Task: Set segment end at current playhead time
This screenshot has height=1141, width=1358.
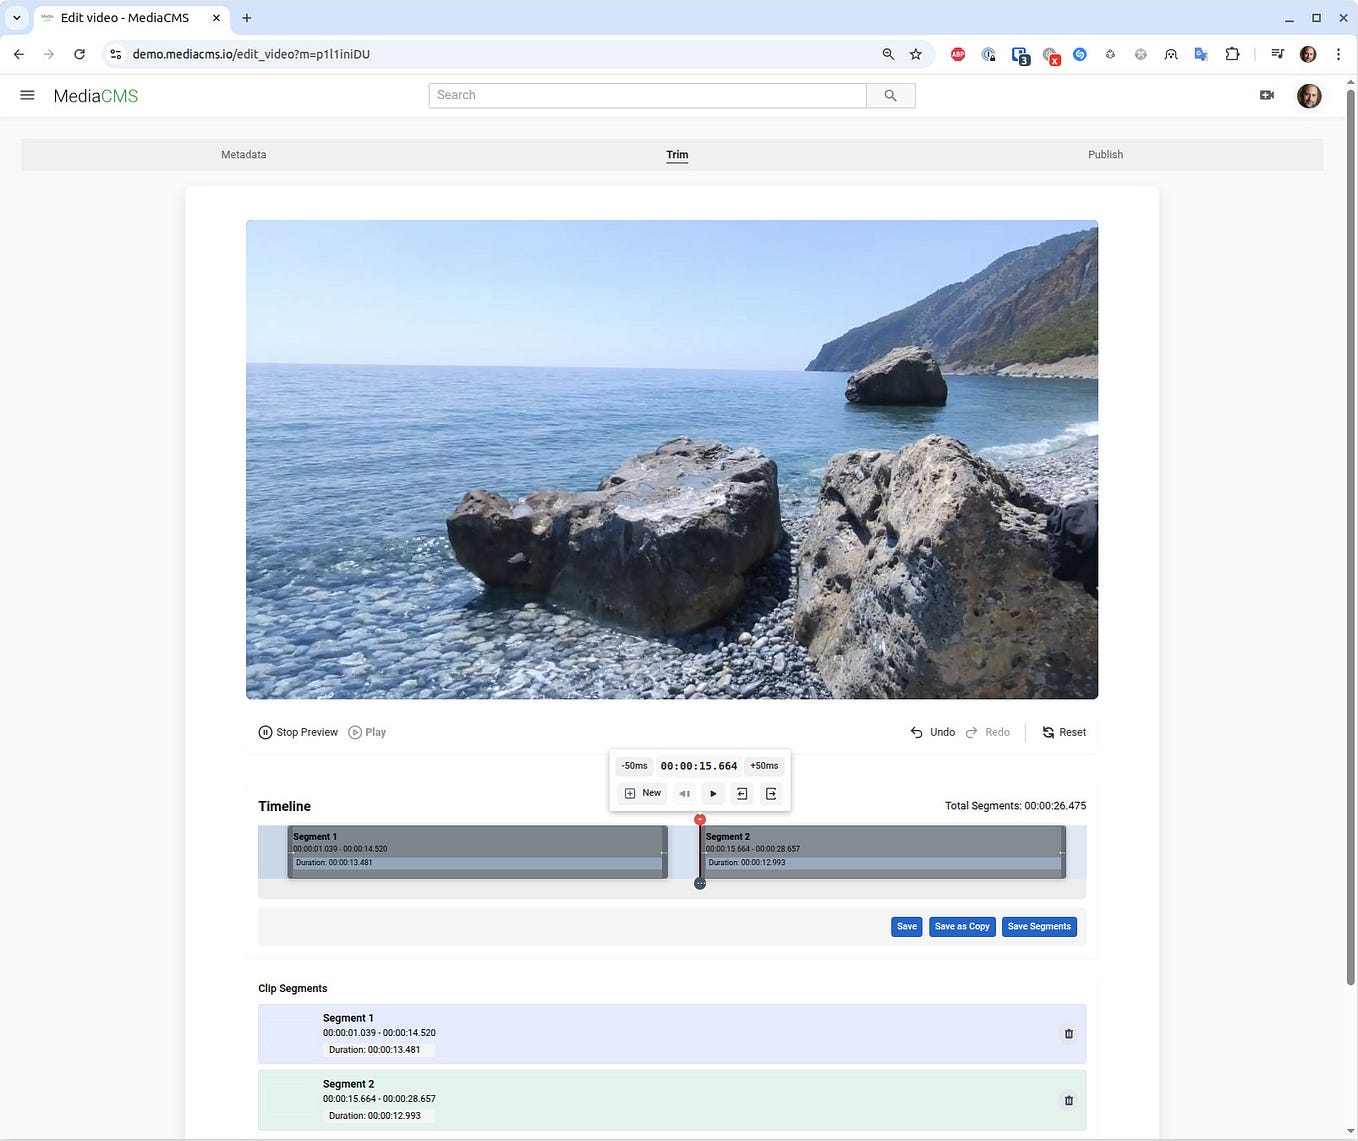Action: click(771, 793)
